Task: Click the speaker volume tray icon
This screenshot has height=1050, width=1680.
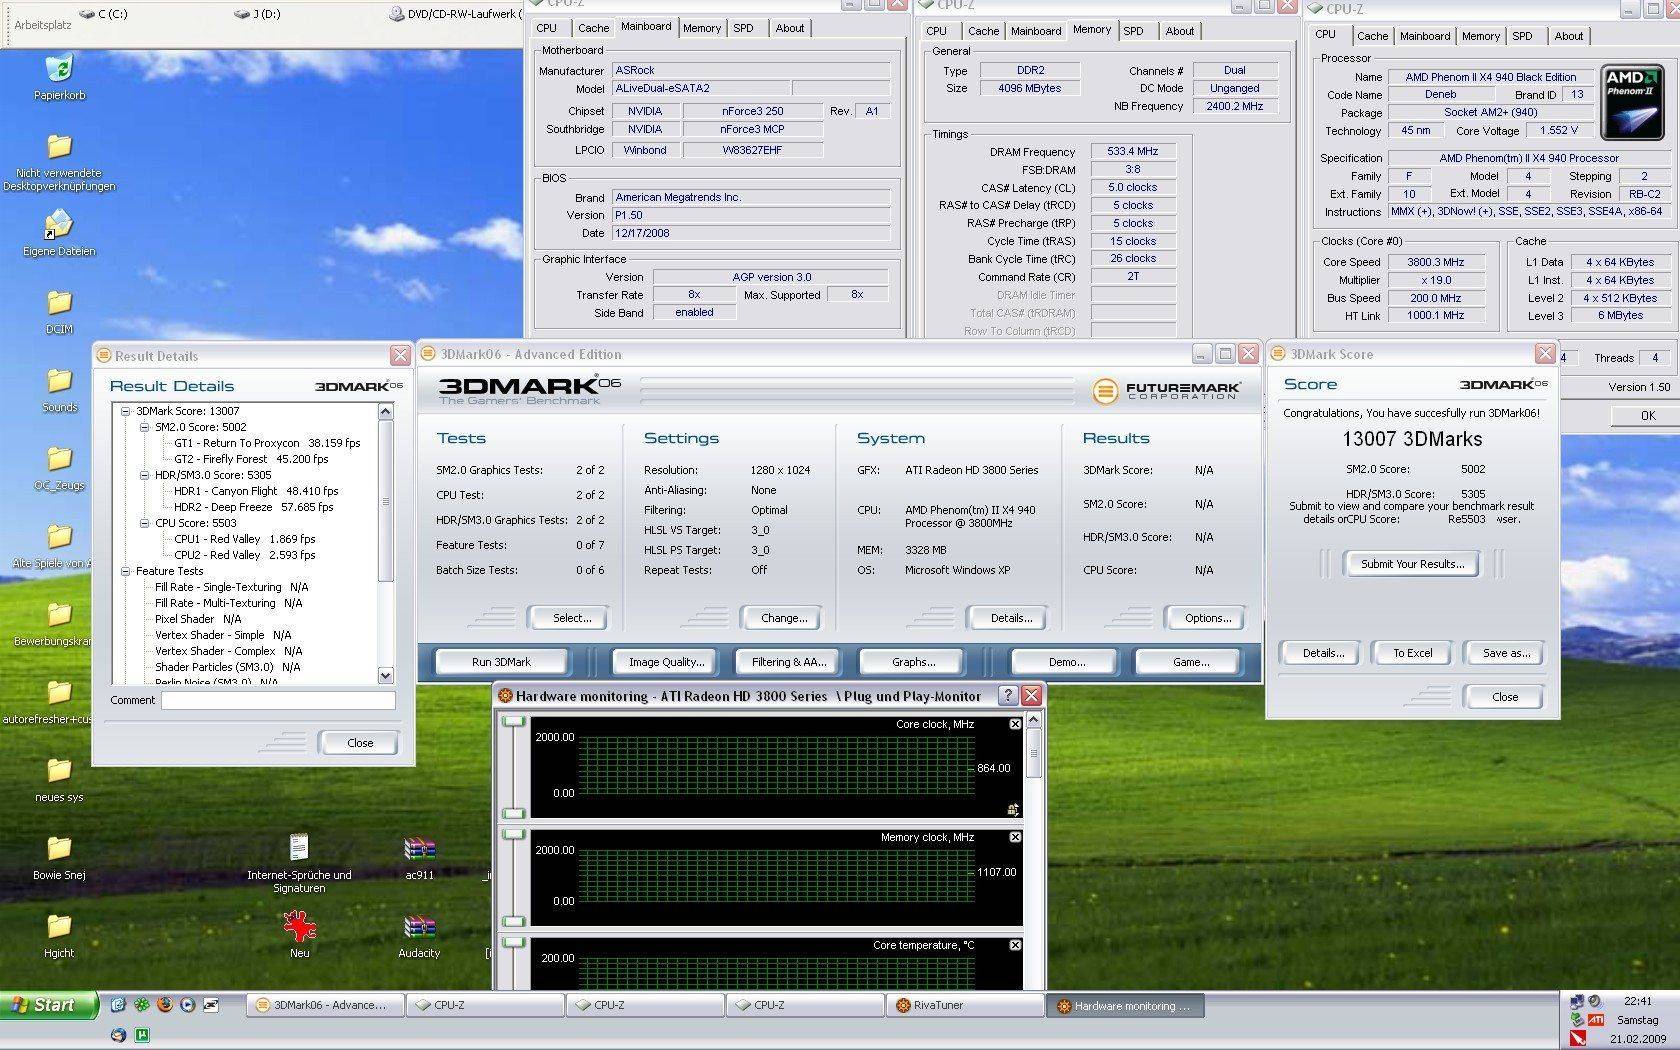Action: click(1596, 1001)
